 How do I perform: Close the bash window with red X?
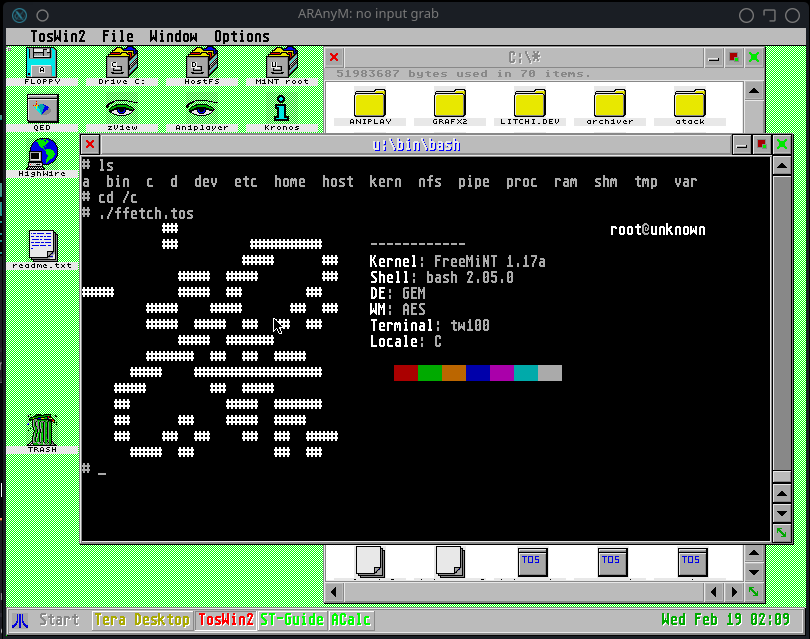coord(90,145)
